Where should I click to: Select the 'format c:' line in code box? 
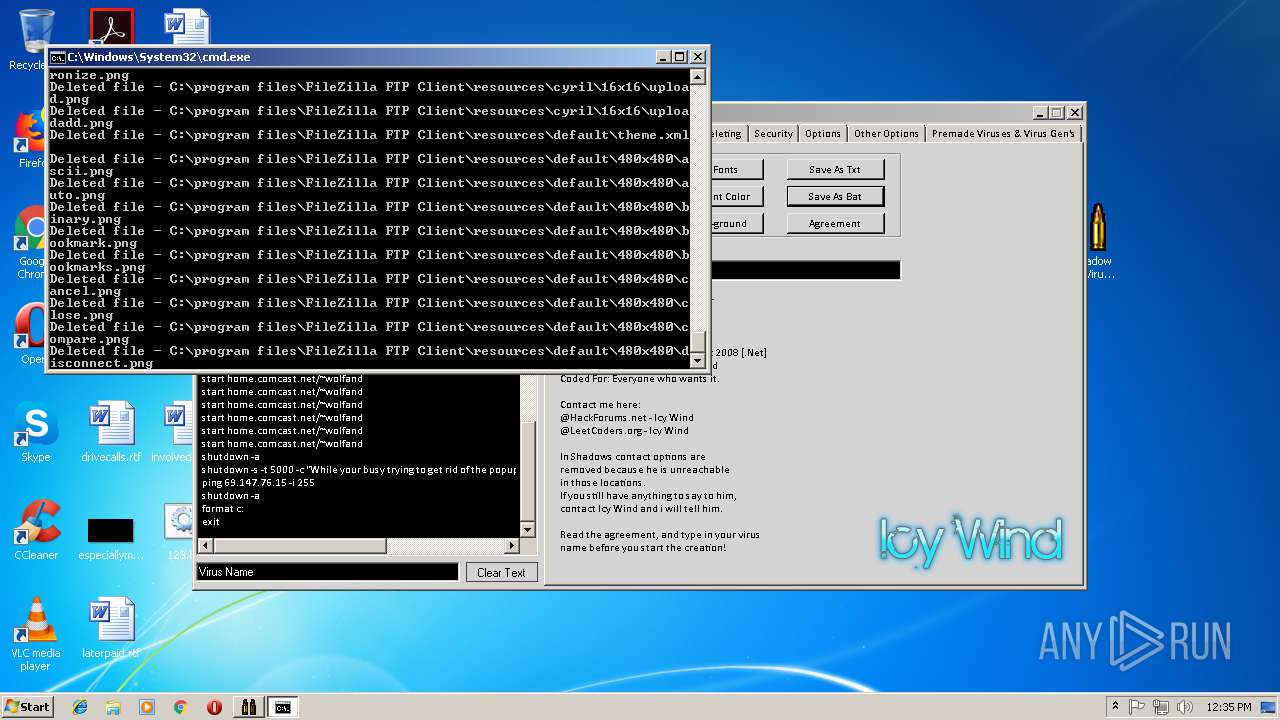click(223, 509)
